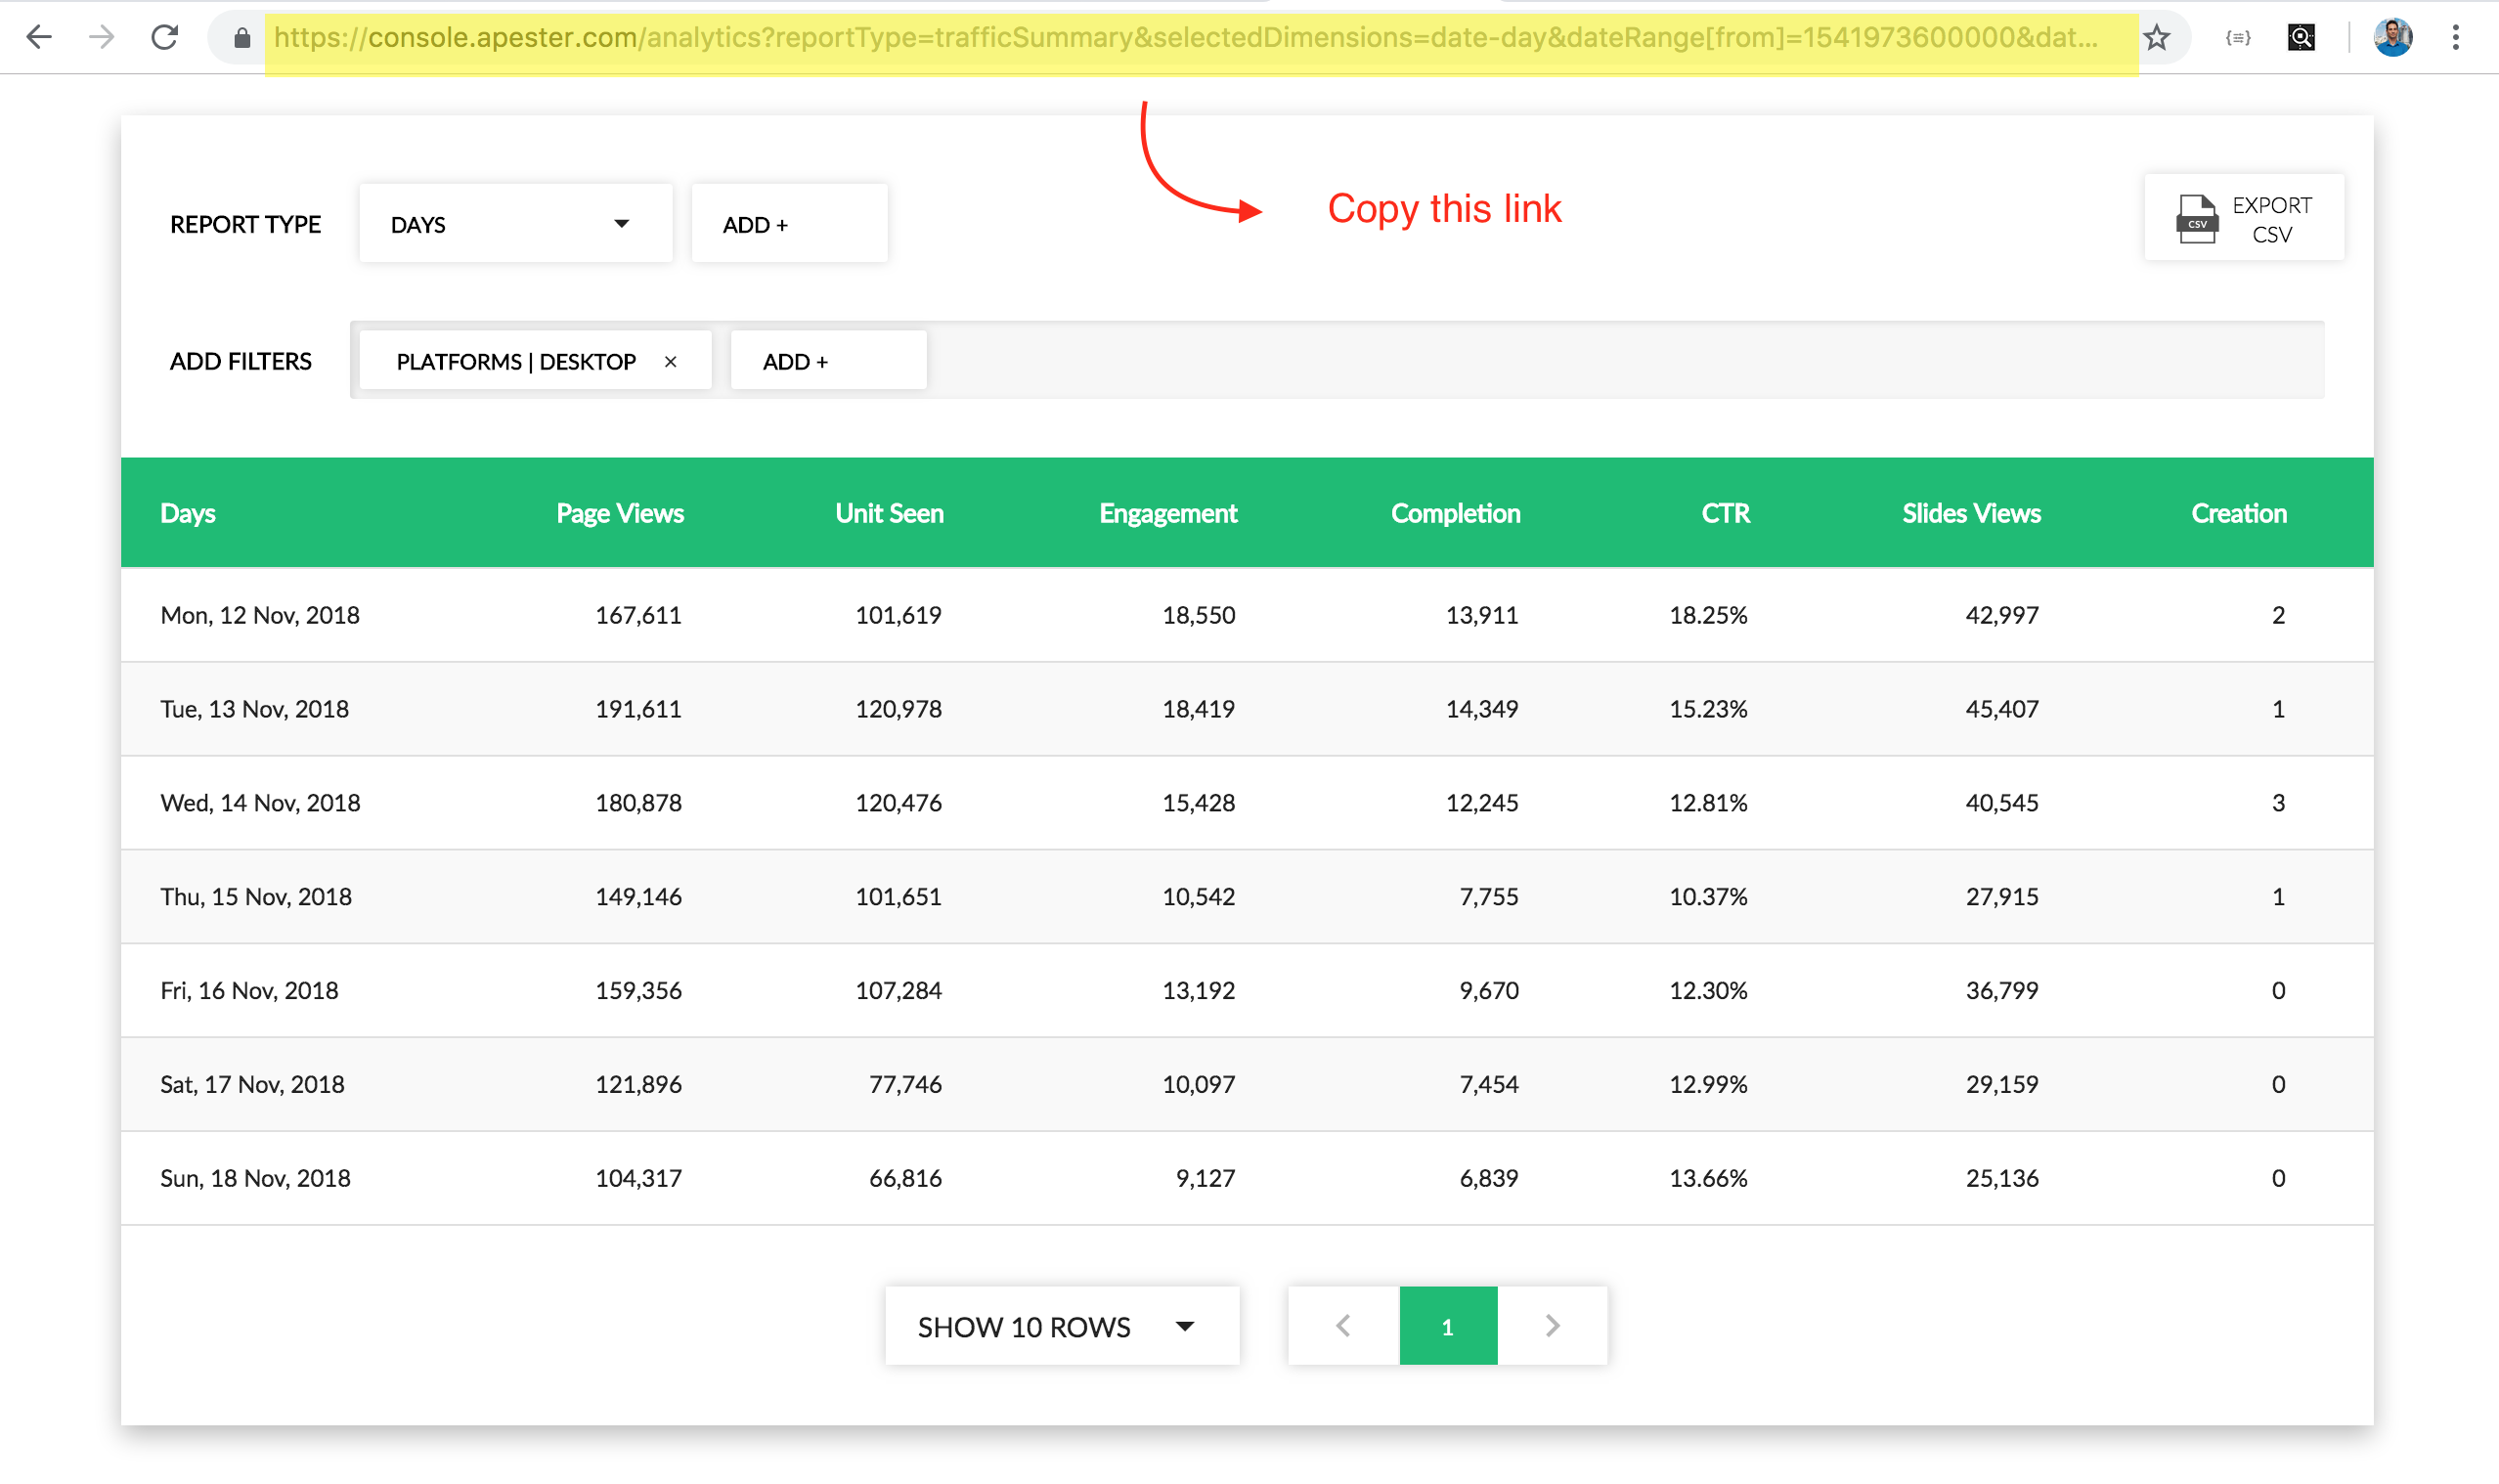The height and width of the screenshot is (1484, 2499).
Task: Sort by Slides Views column
Action: click(x=1972, y=513)
